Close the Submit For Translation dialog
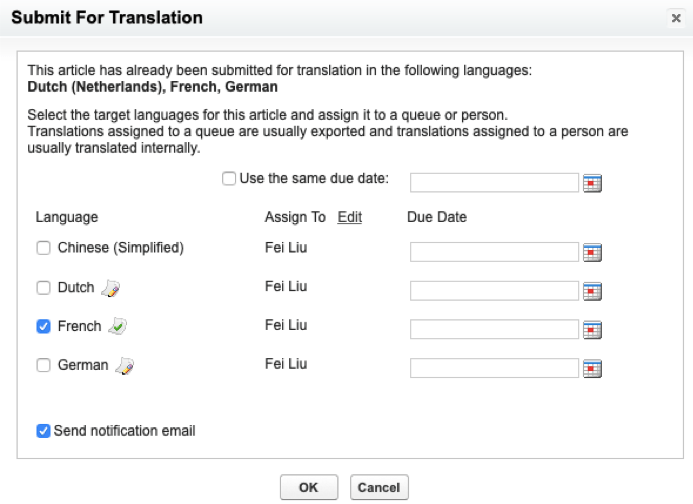The image size is (693, 504). click(676, 18)
